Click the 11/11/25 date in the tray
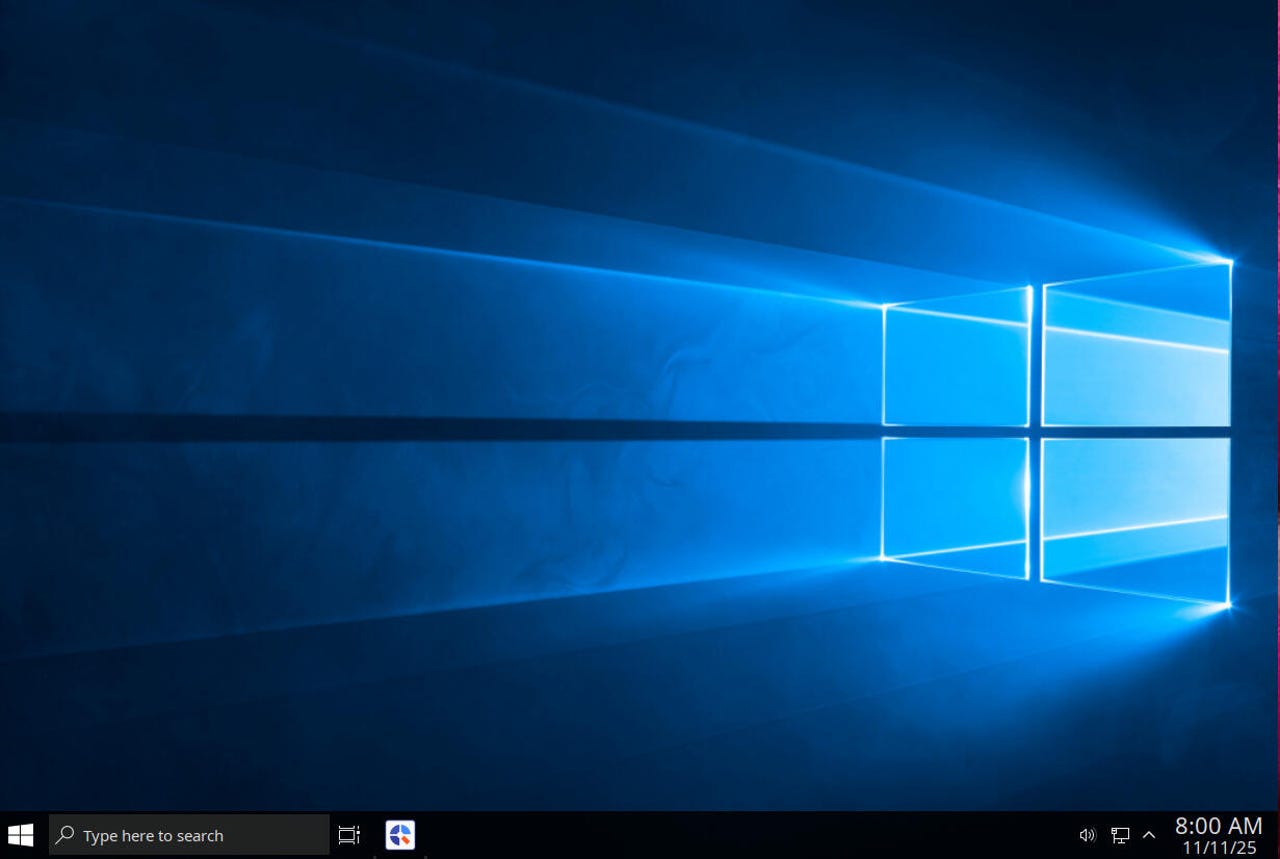The height and width of the screenshot is (859, 1280). tap(1218, 848)
